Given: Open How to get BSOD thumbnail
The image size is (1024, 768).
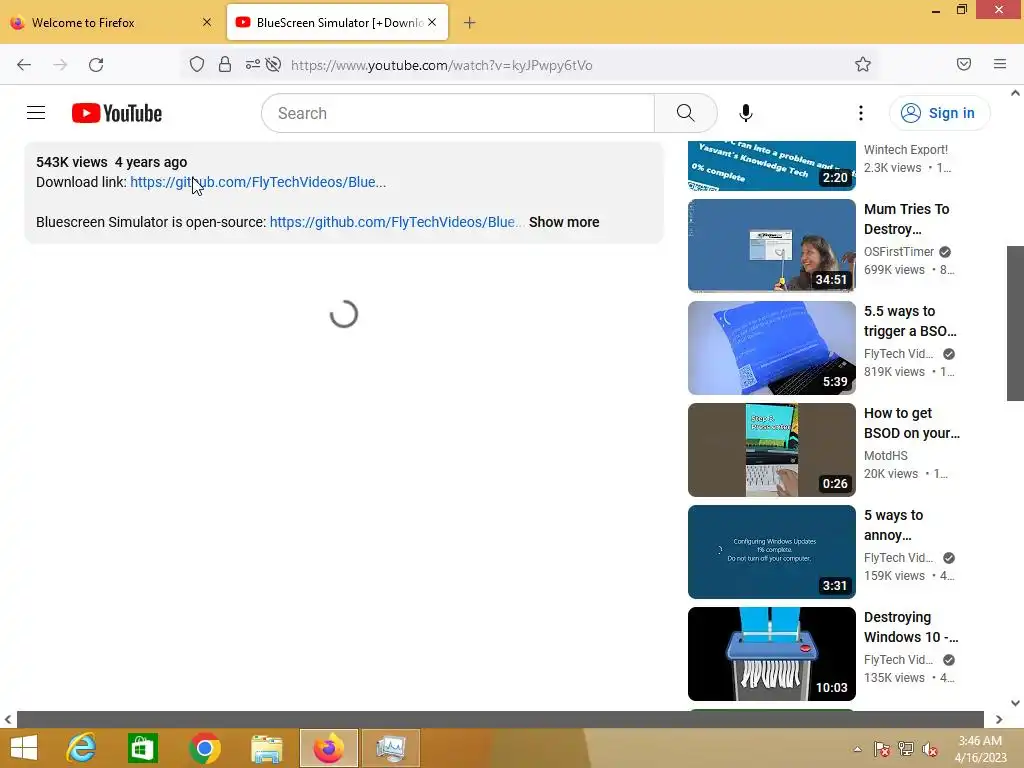Looking at the screenshot, I should 771,449.
